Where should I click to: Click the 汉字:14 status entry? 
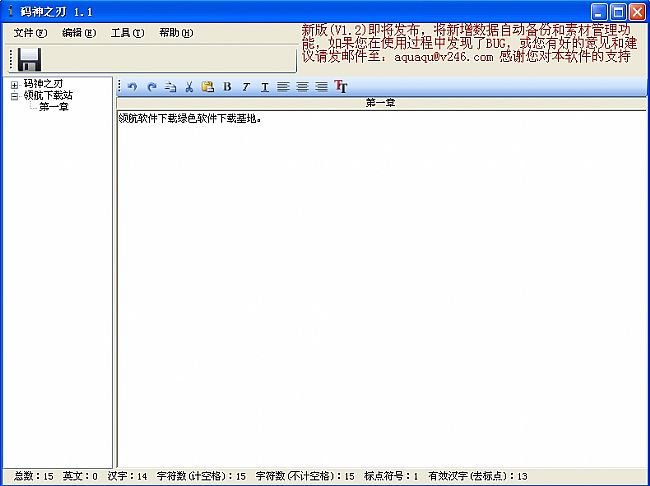pos(128,476)
